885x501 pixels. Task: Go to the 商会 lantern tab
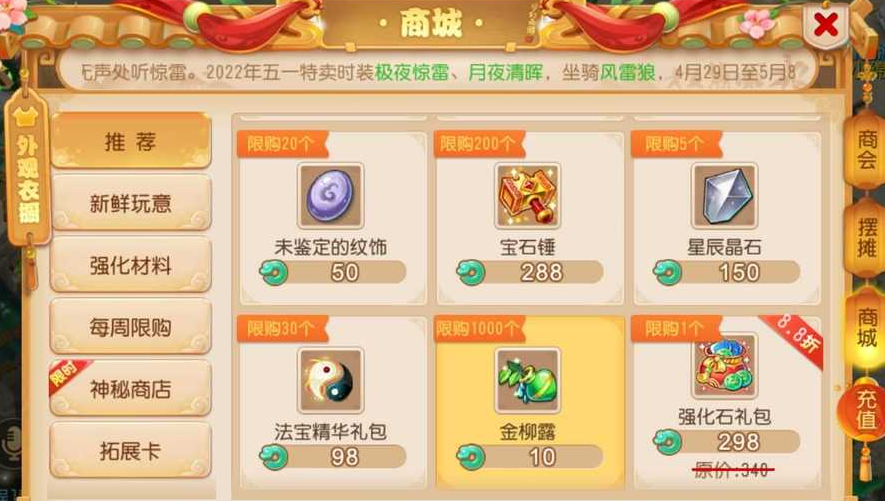866,150
